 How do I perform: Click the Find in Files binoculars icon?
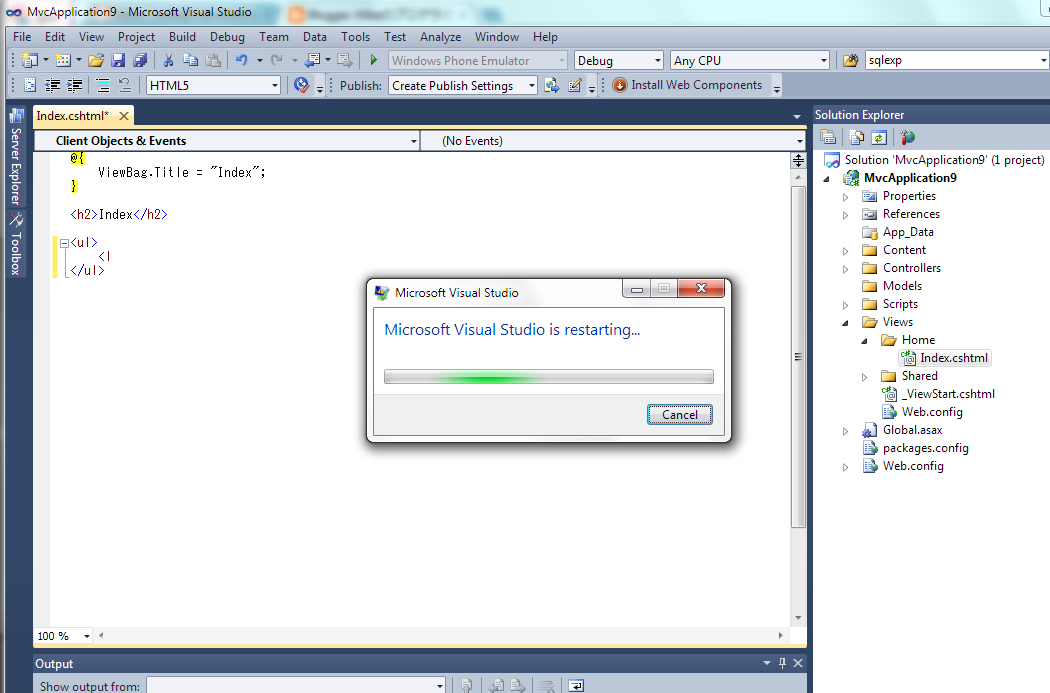[x=850, y=60]
